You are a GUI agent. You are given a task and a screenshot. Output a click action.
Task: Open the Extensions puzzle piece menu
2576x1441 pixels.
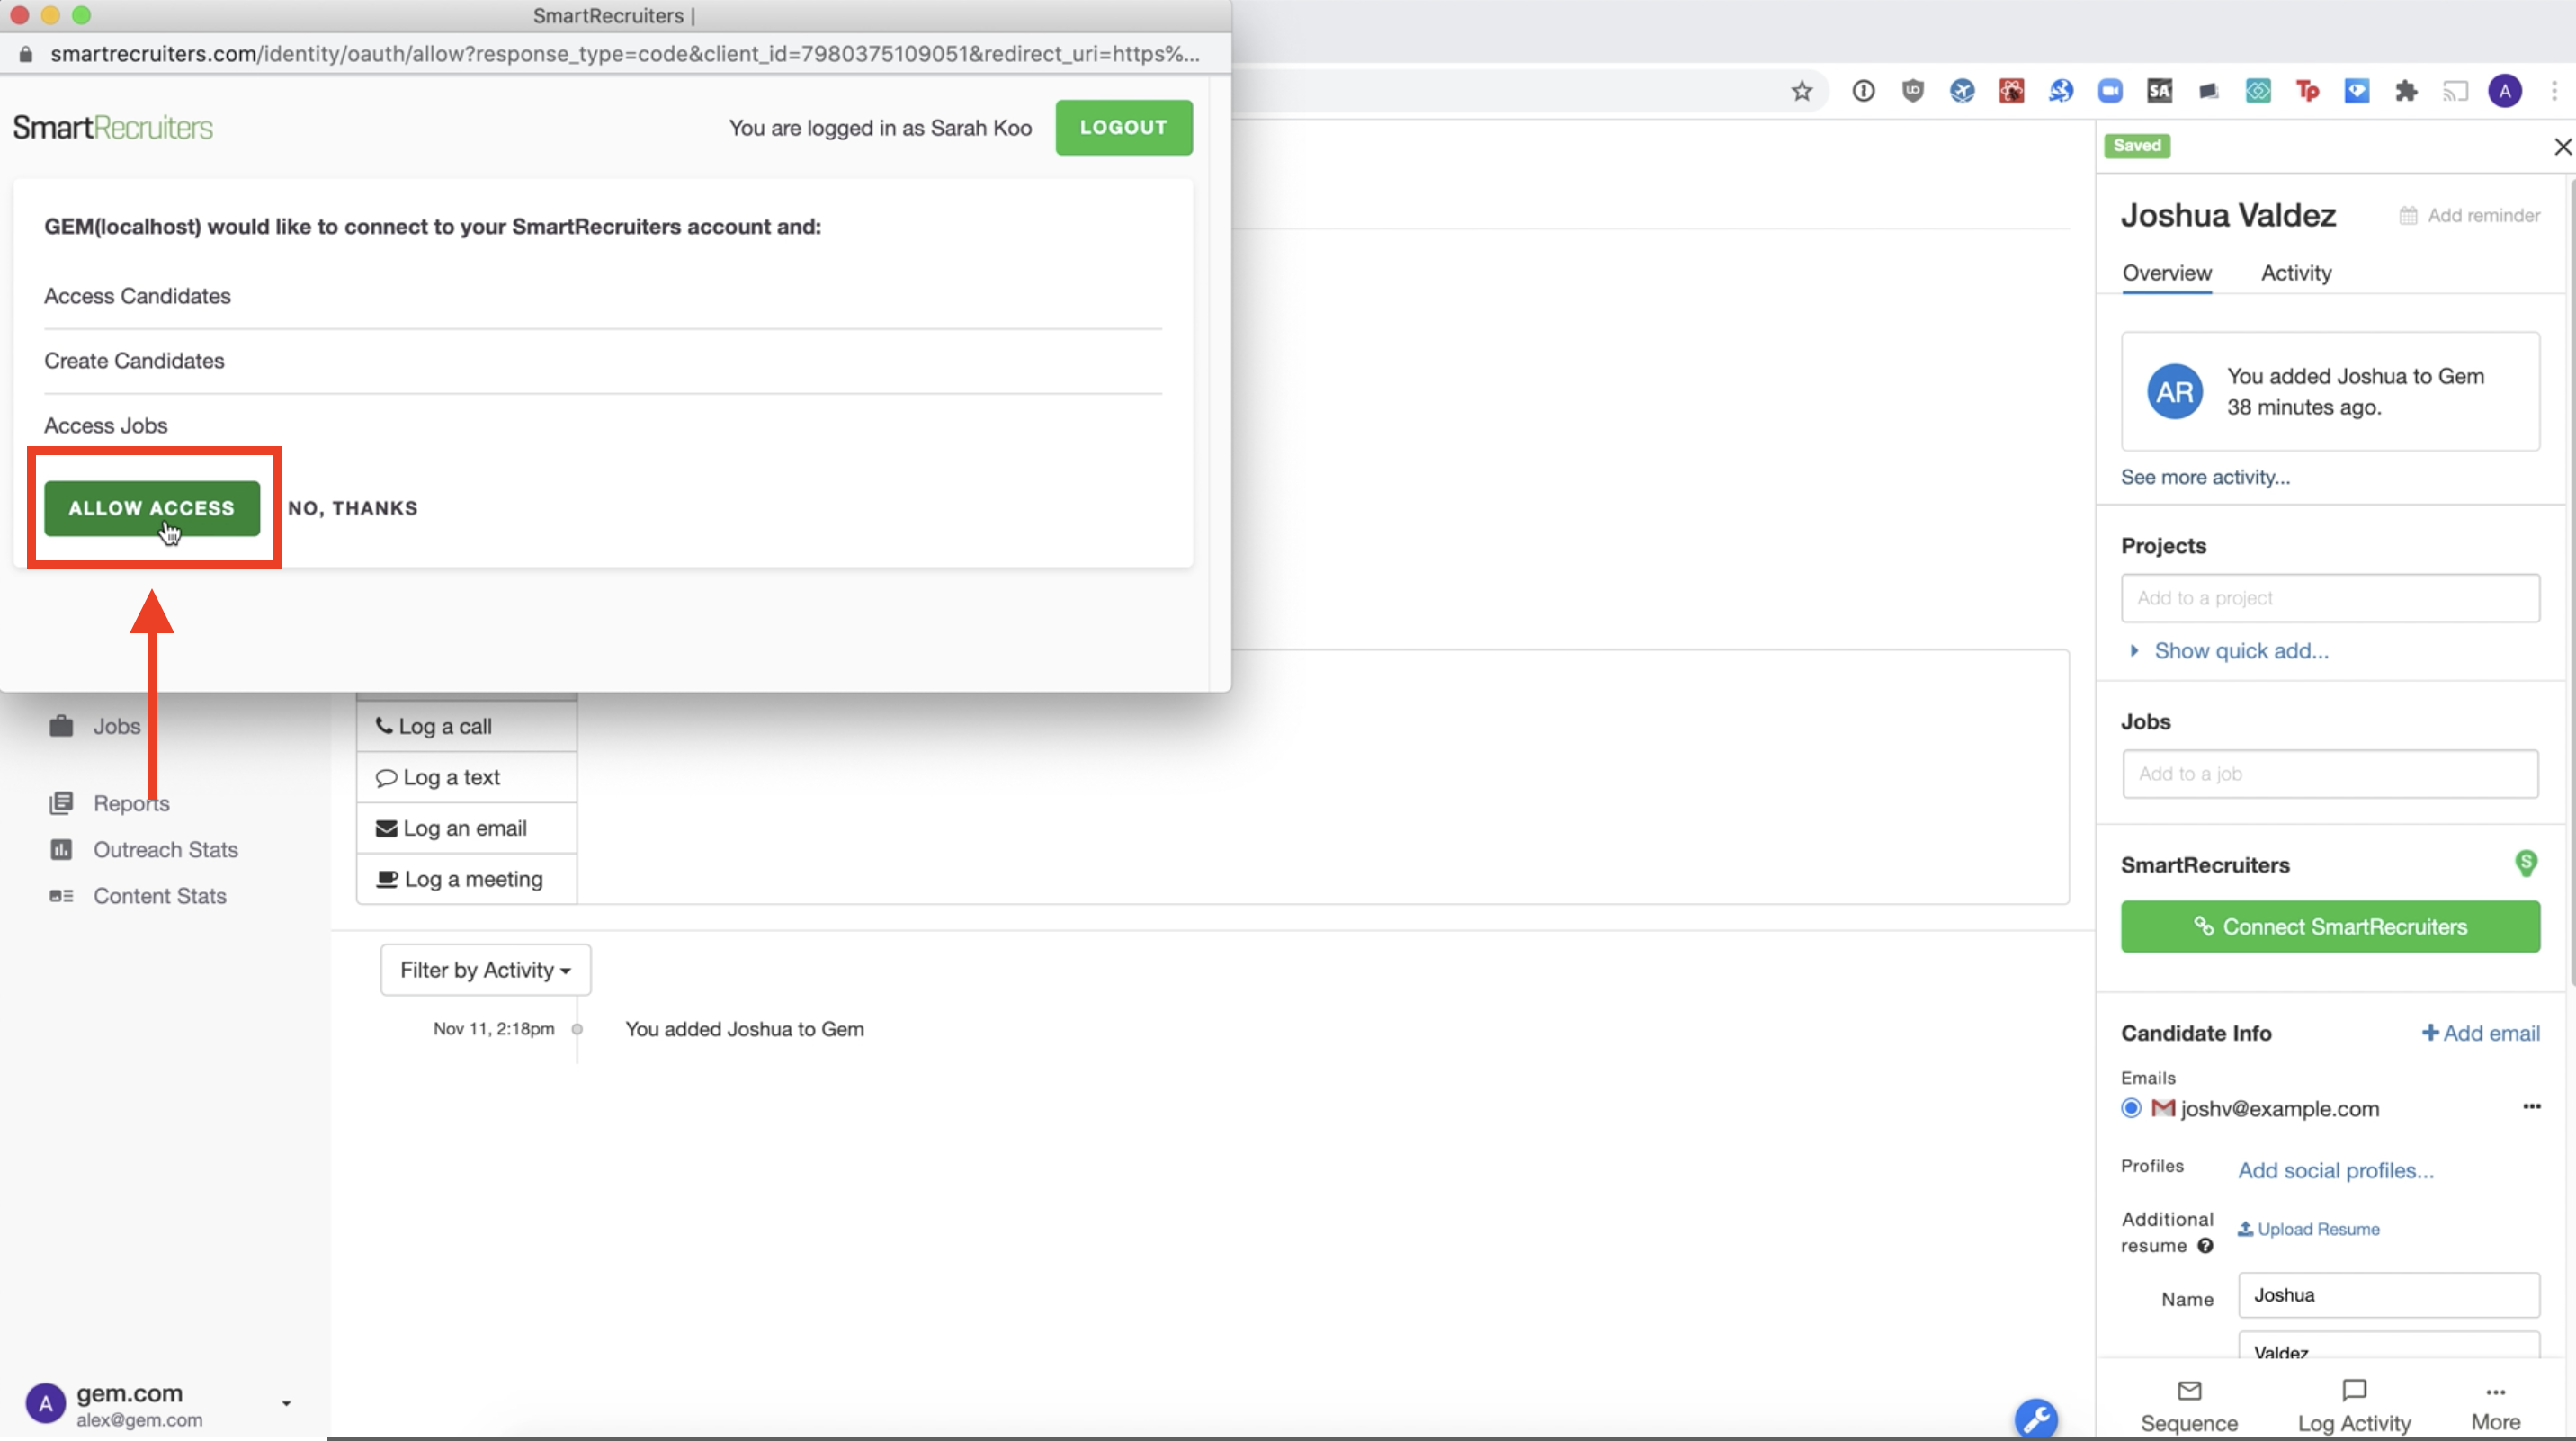tap(2406, 91)
